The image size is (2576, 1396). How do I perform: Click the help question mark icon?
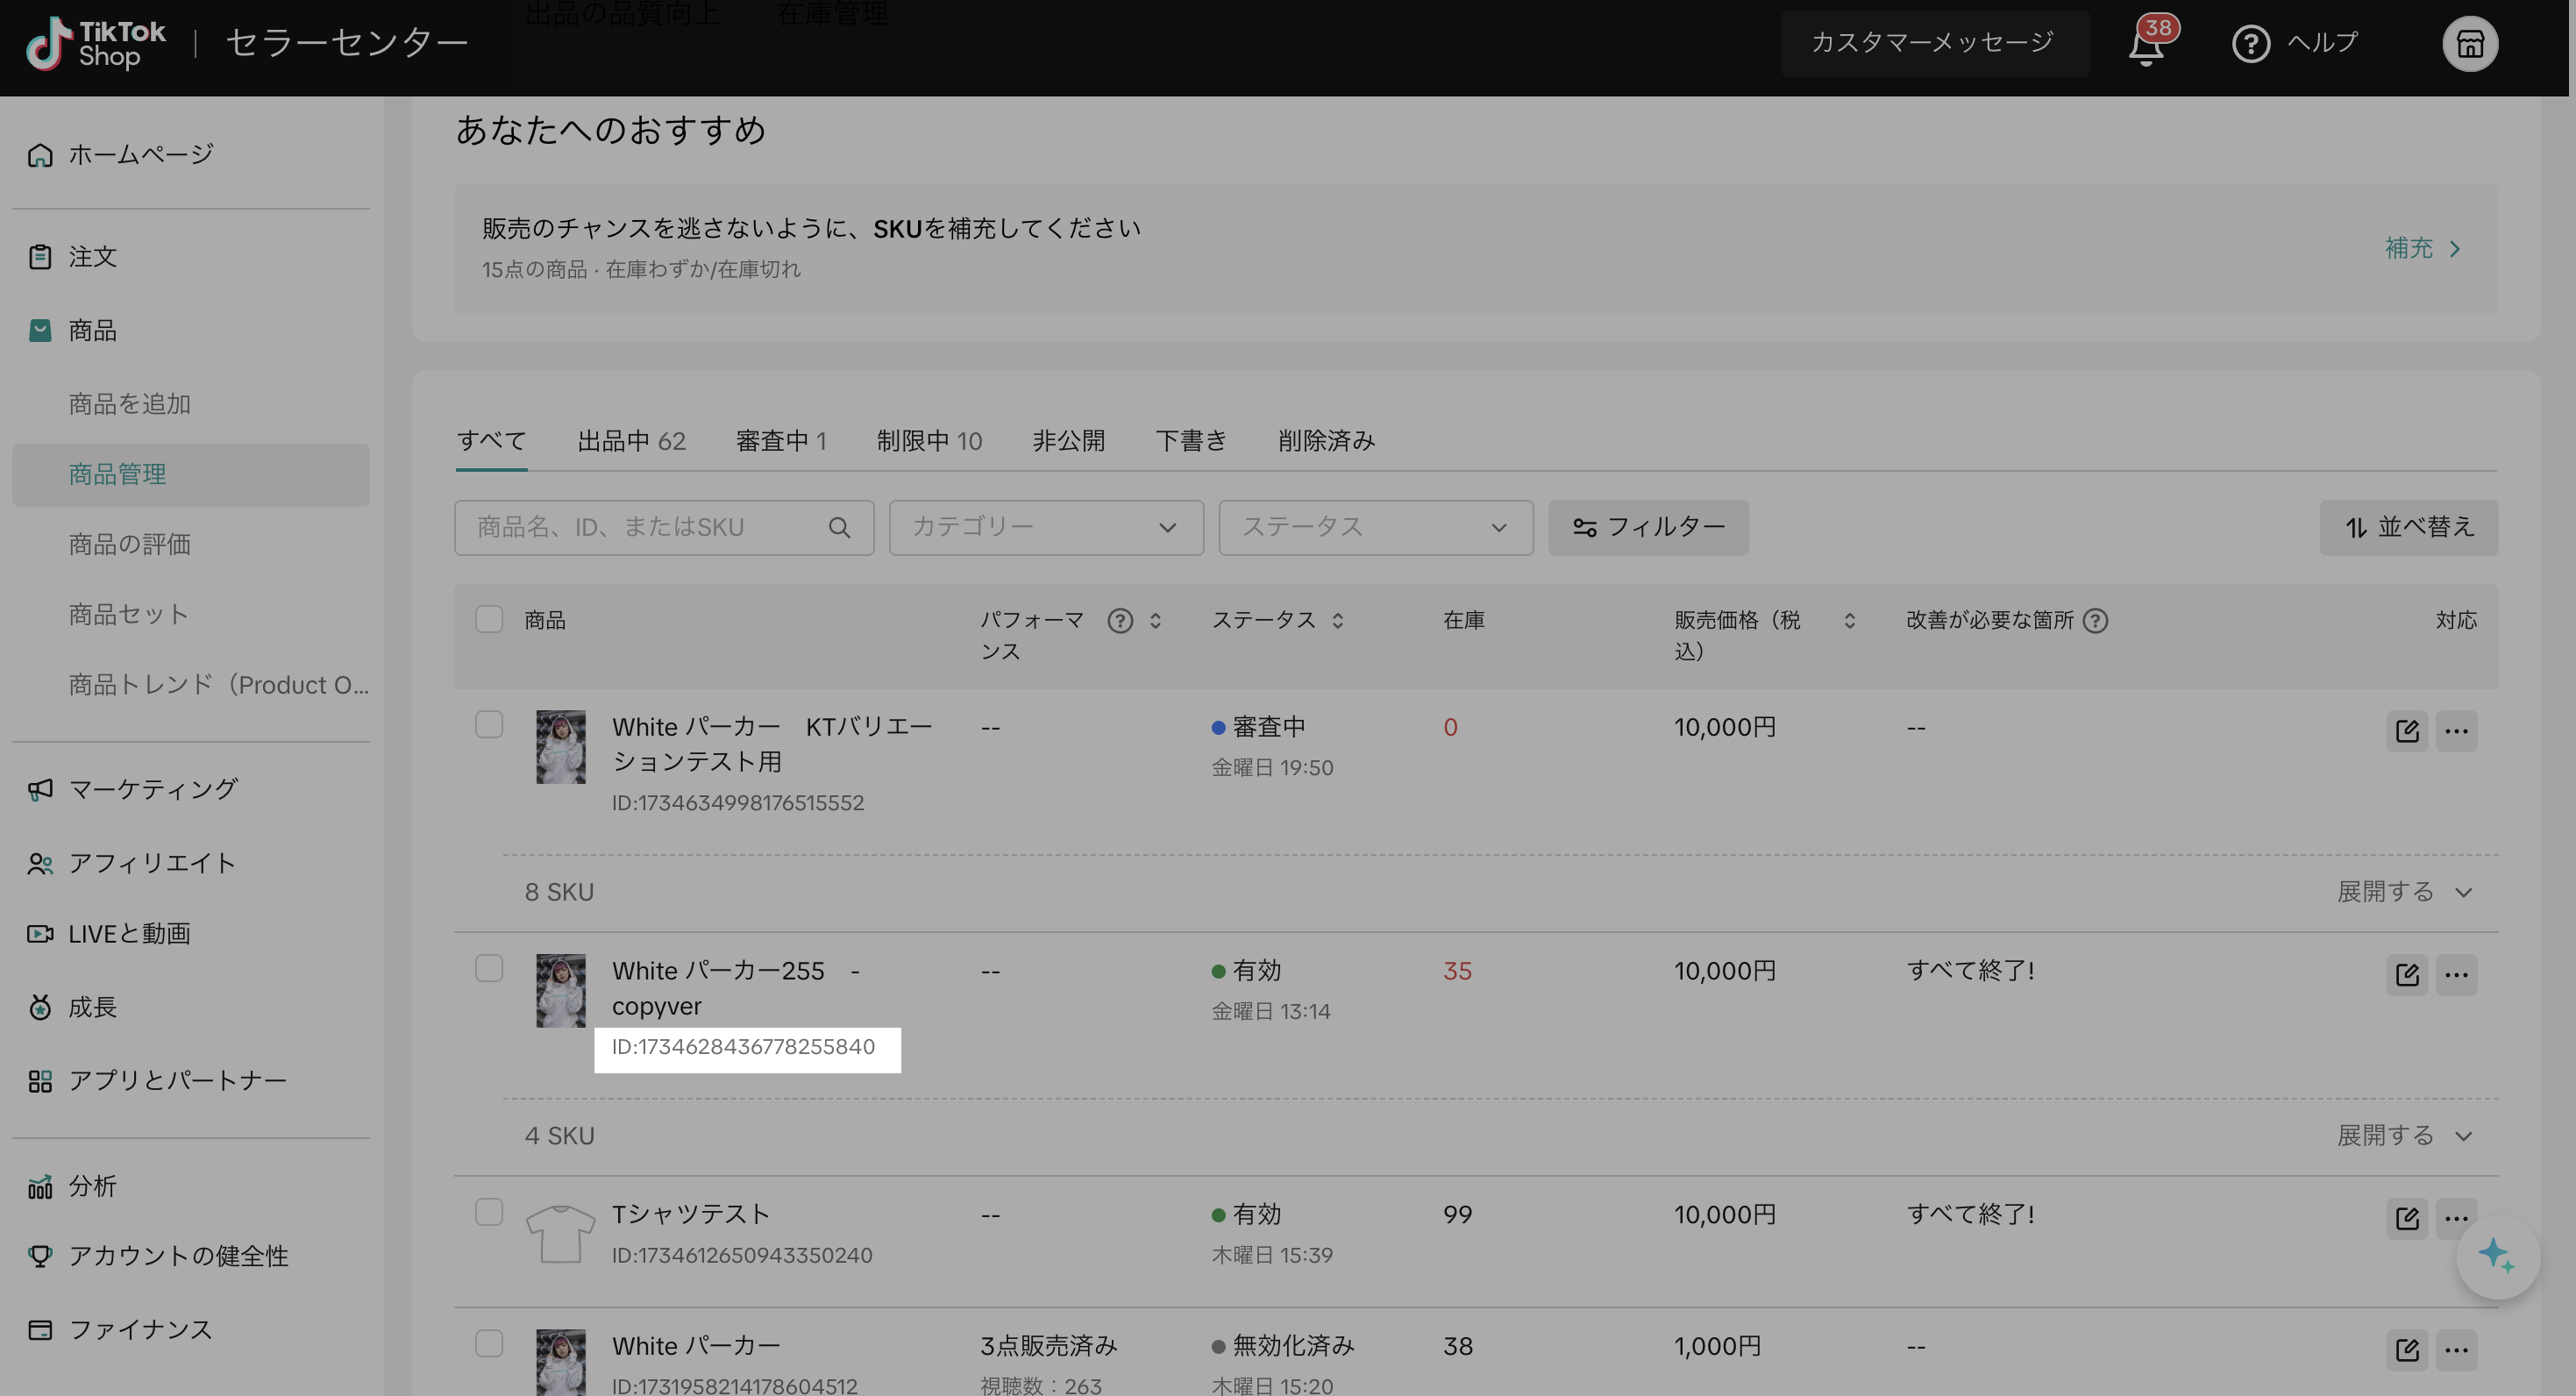(2250, 44)
